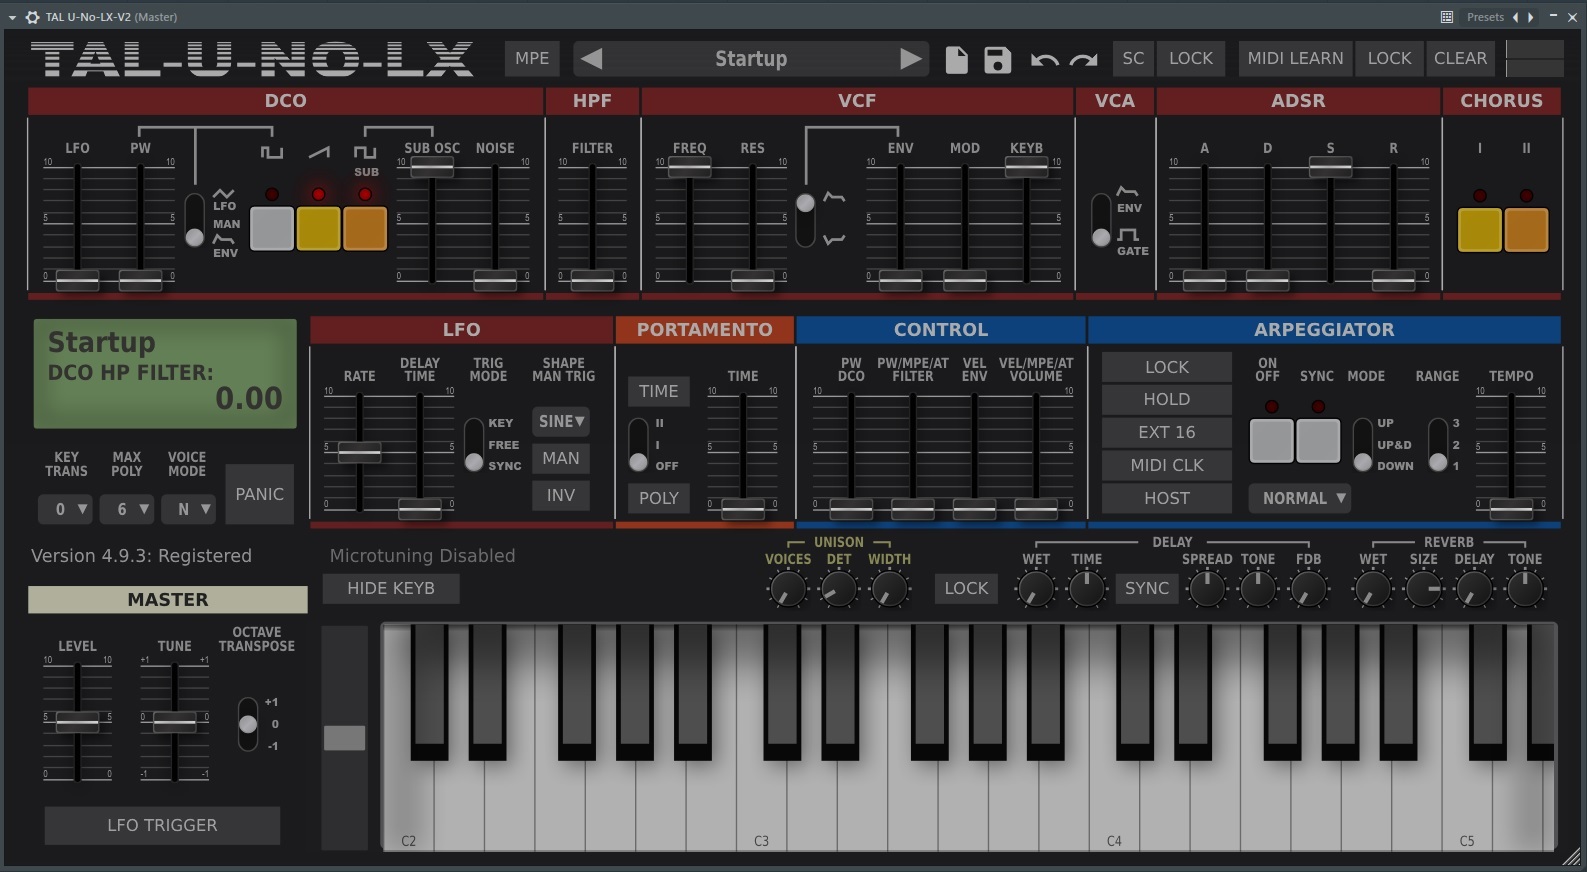
Task: Open arpeggiator NORMAL mode dropdown
Action: click(x=1300, y=498)
